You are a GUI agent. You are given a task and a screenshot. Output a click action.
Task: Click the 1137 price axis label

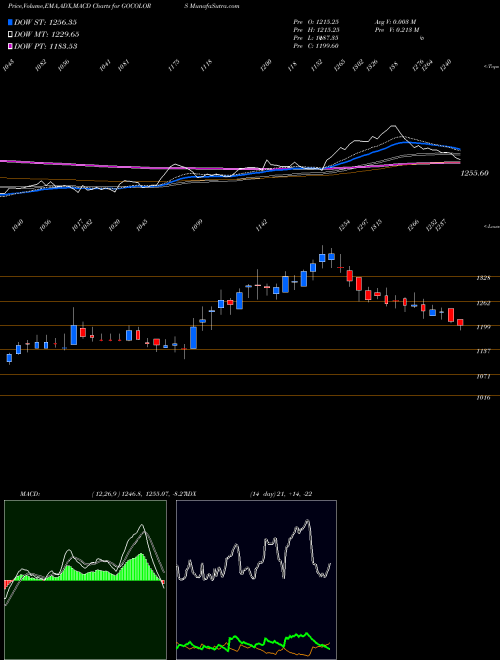coord(483,351)
